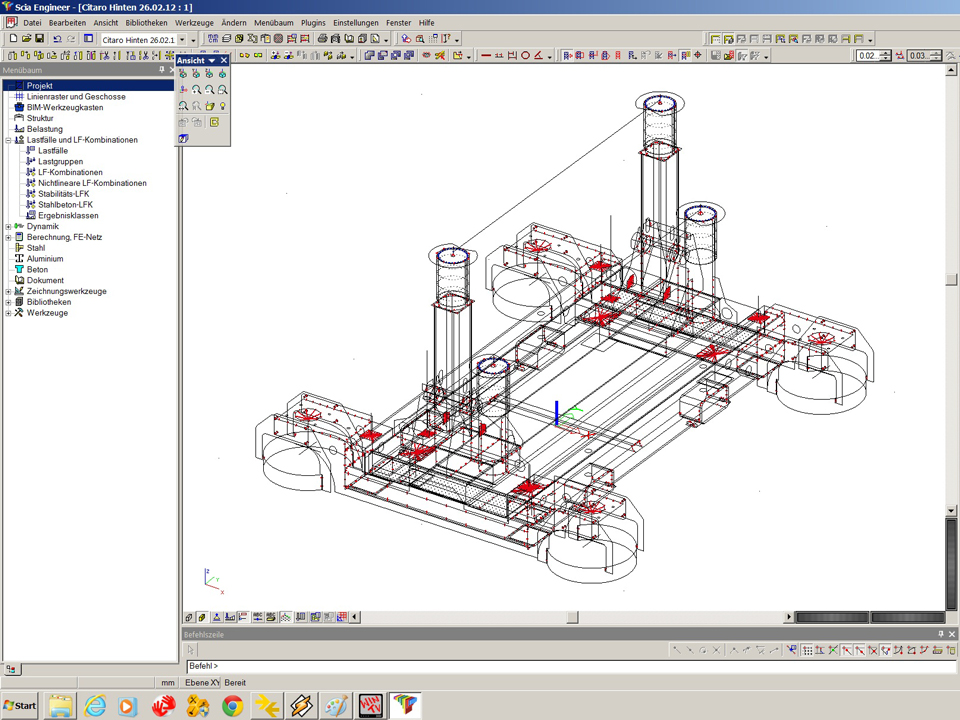Open Google Chrome from the taskbar
The image size is (960, 720).
pyautogui.click(x=232, y=705)
